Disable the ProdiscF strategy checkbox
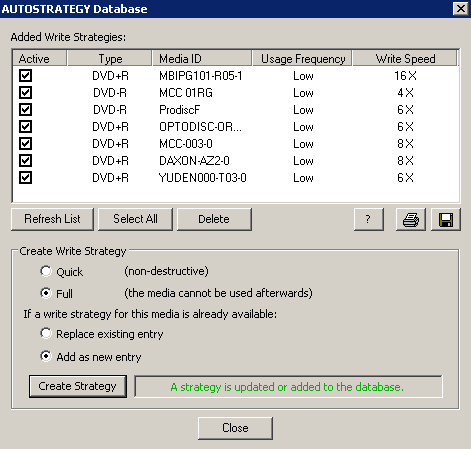Image resolution: width=471 pixels, height=449 pixels. coord(25,110)
